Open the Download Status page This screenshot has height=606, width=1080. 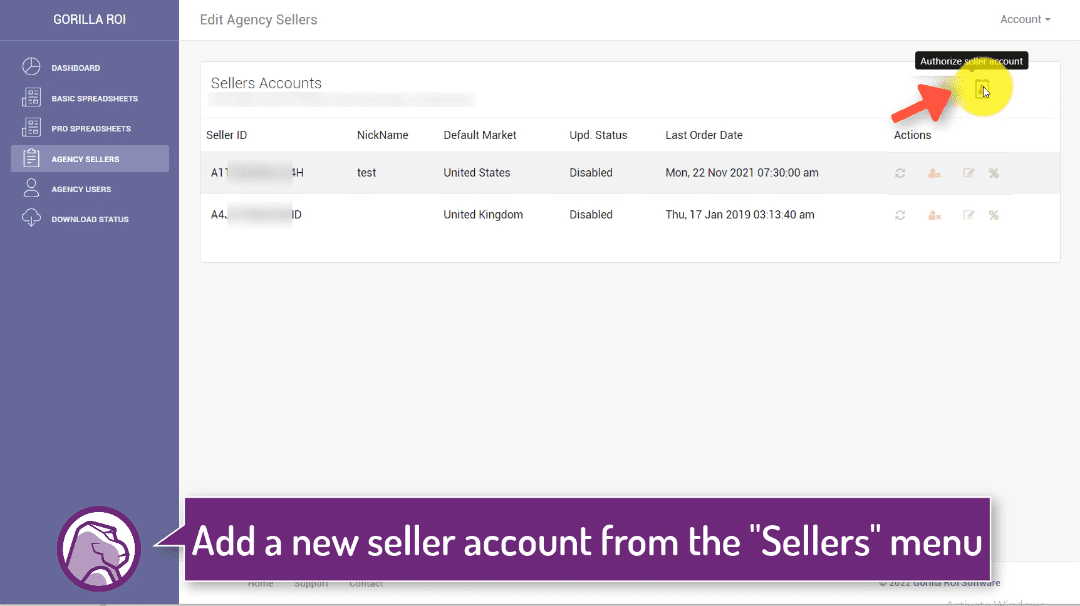(90, 219)
